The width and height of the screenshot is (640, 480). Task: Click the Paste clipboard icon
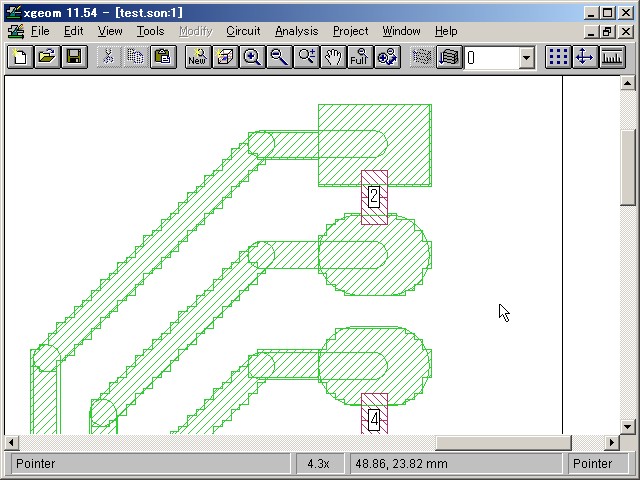[x=163, y=57]
